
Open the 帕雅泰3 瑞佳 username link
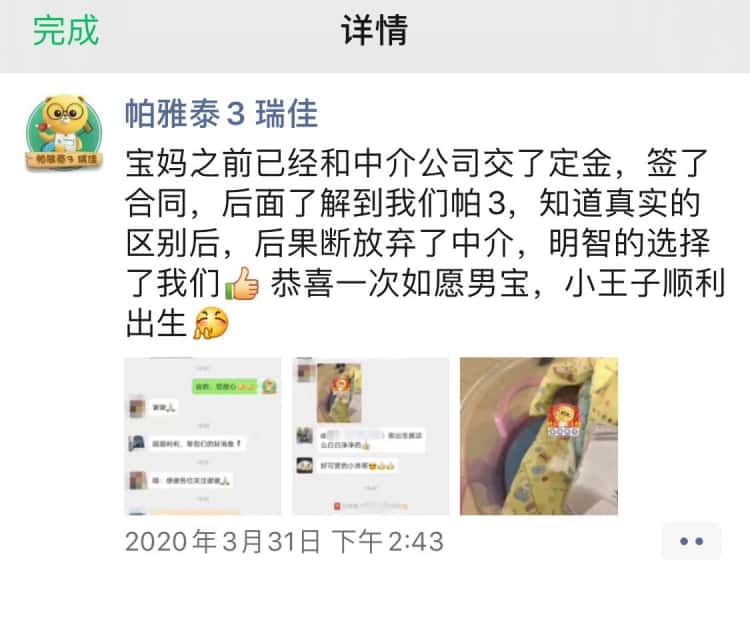221,114
